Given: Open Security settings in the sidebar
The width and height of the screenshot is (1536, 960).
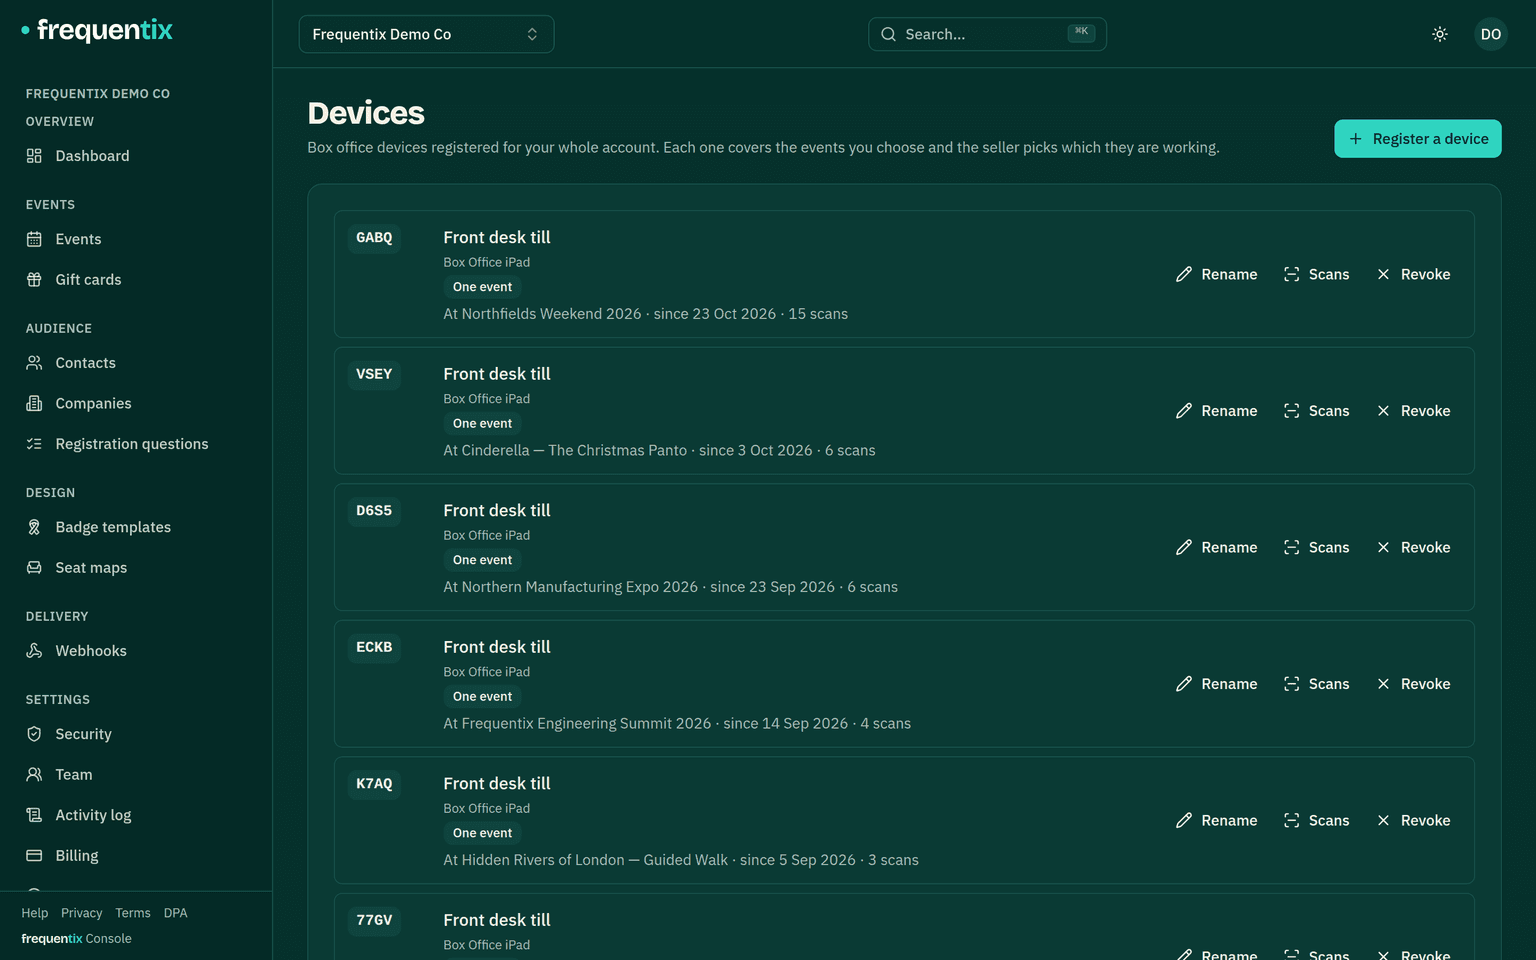Looking at the screenshot, I should click(136, 734).
